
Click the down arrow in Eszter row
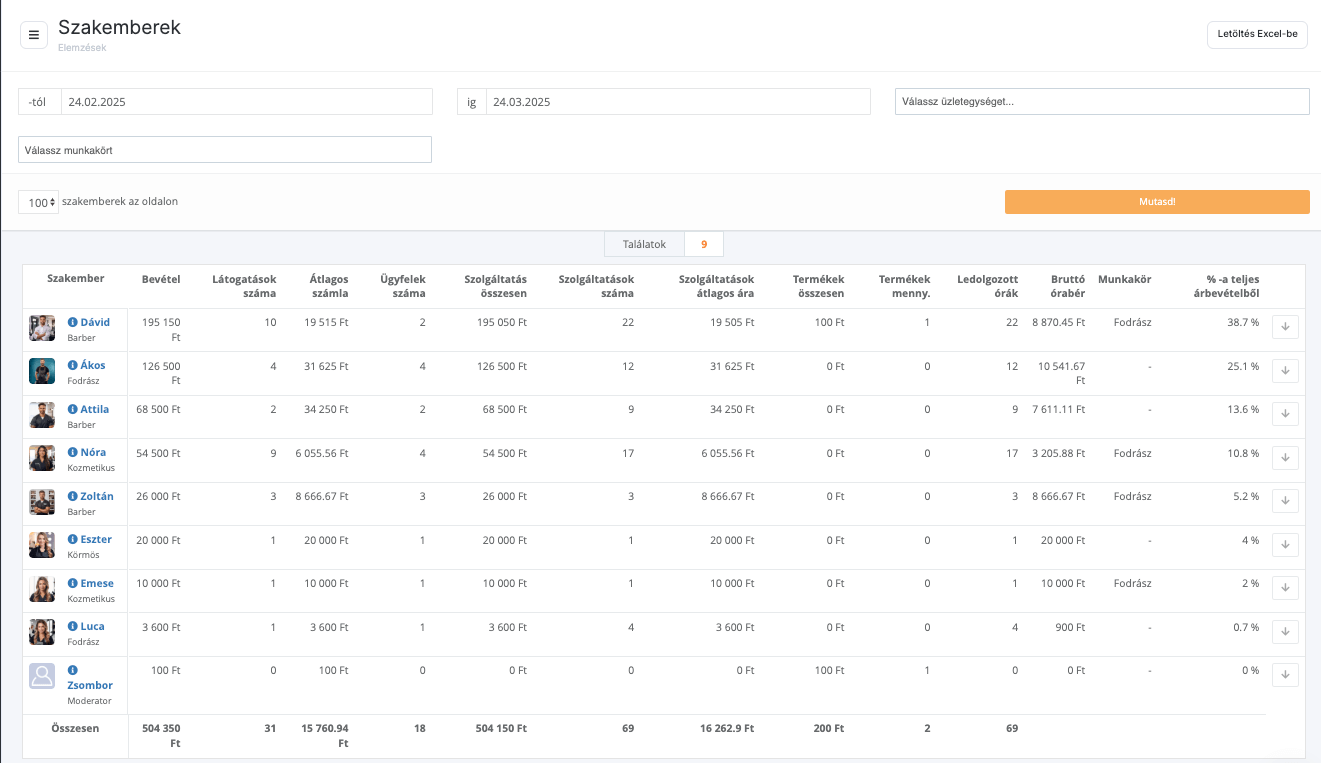click(x=1285, y=545)
